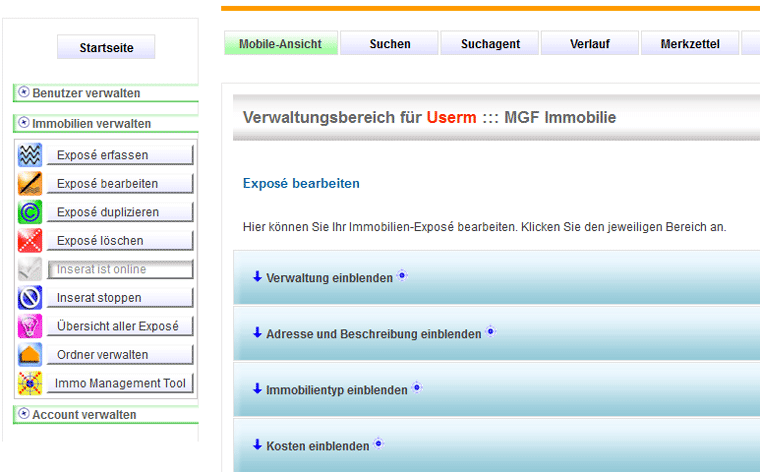
Task: Click the Übersicht aller Exposé lightbulb icon
Action: [x=30, y=326]
